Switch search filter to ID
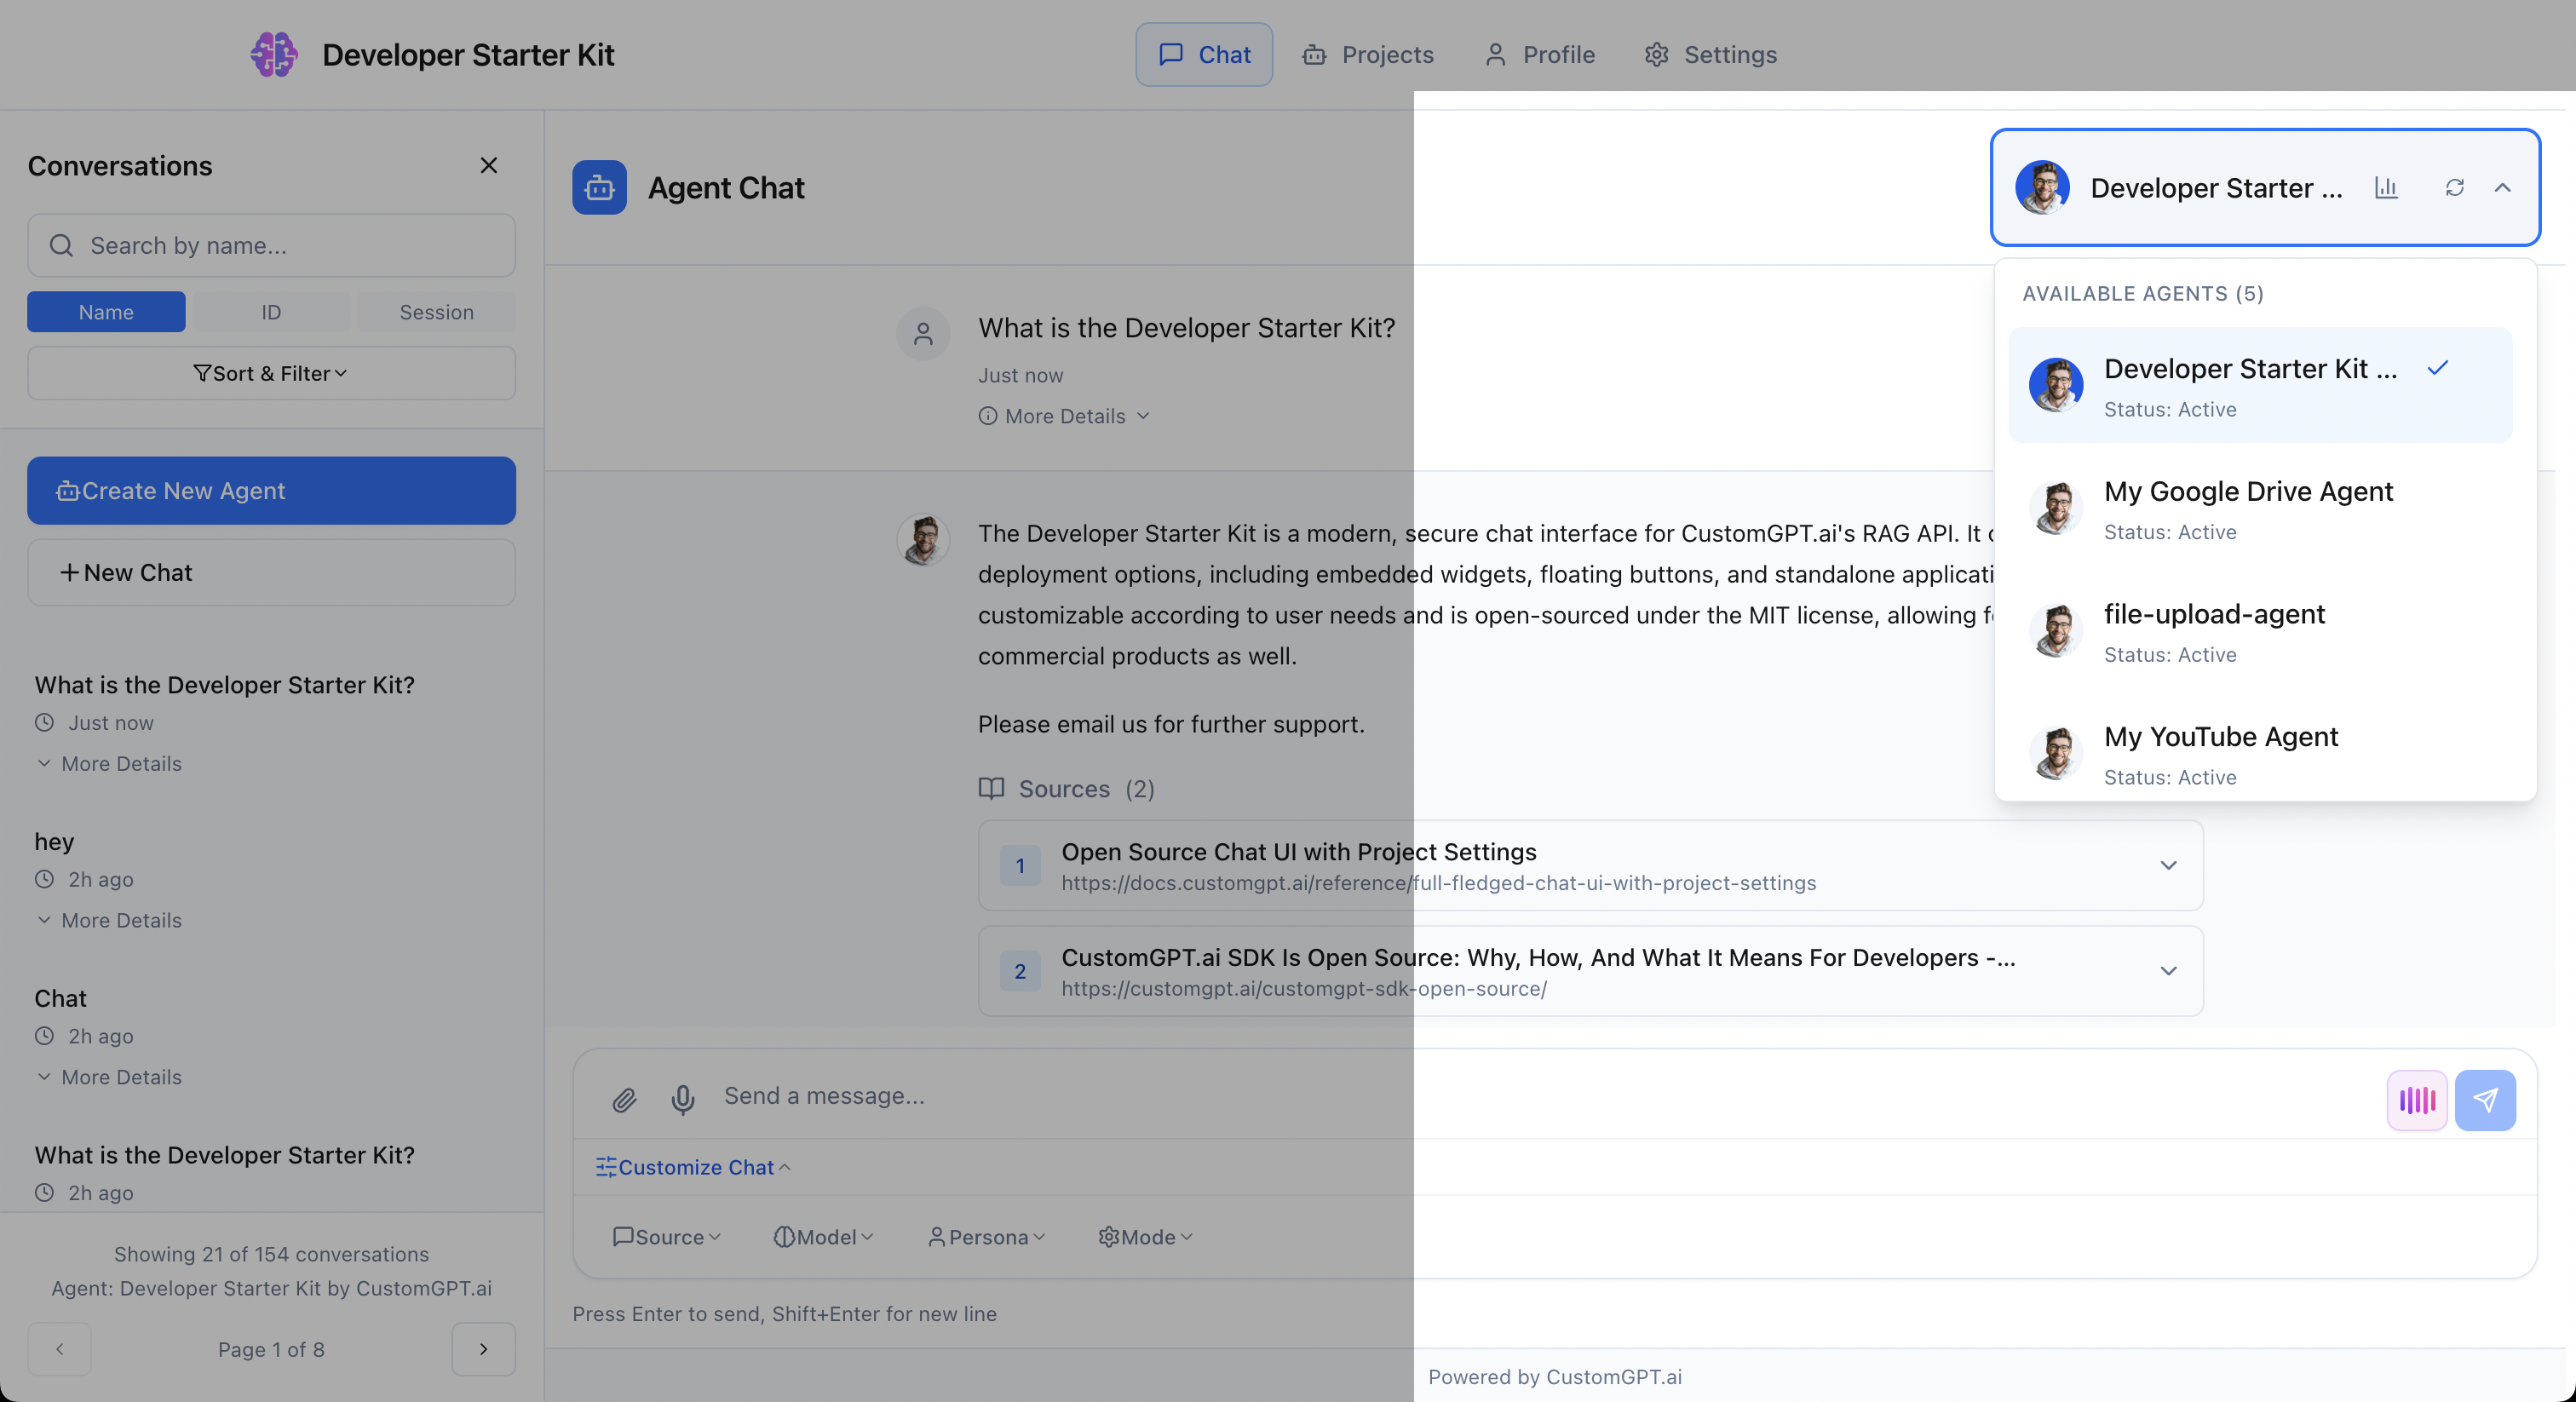Viewport: 2576px width, 1402px height. pos(271,312)
